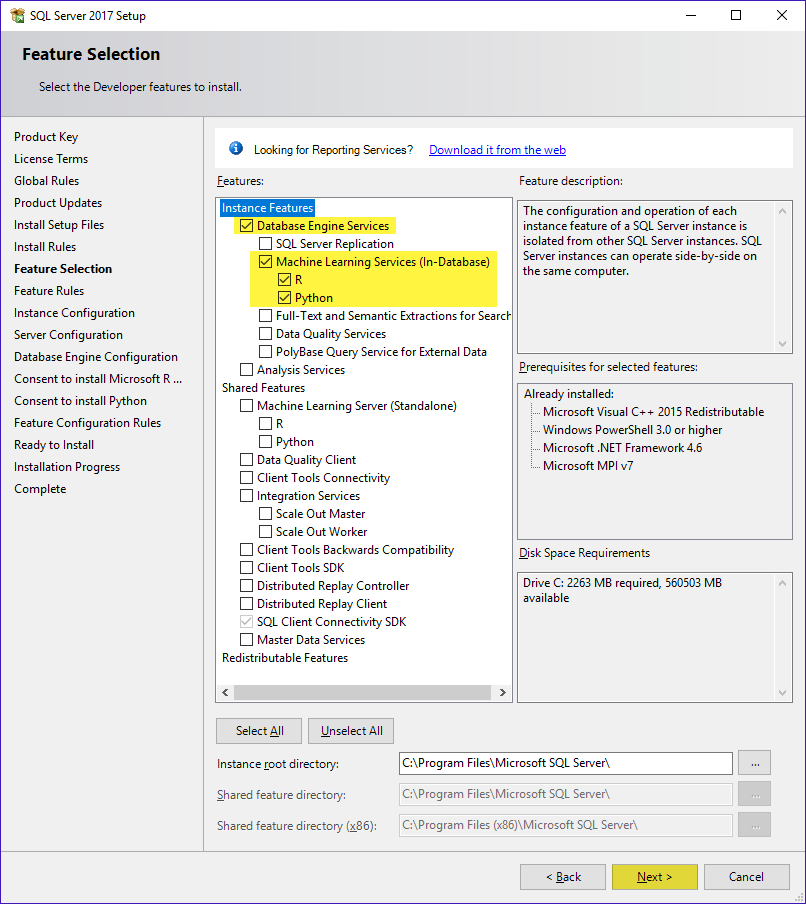This screenshot has height=904, width=806.
Task: Check Data Quality Services
Action: click(x=265, y=333)
